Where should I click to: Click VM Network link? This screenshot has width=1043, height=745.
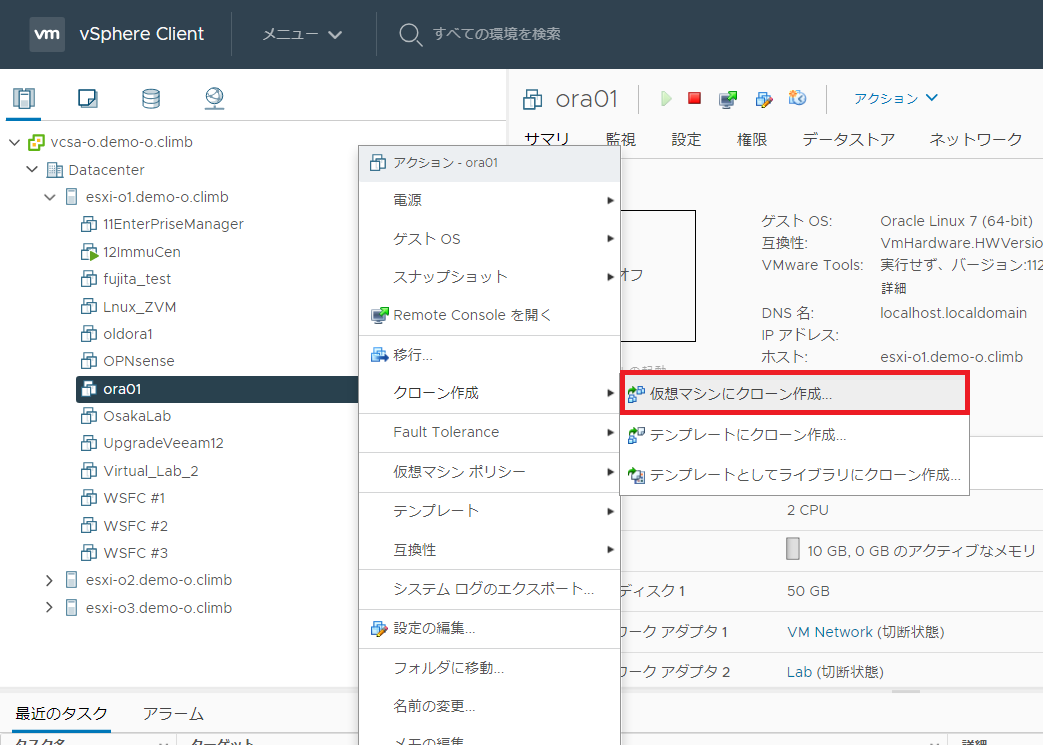[829, 632]
